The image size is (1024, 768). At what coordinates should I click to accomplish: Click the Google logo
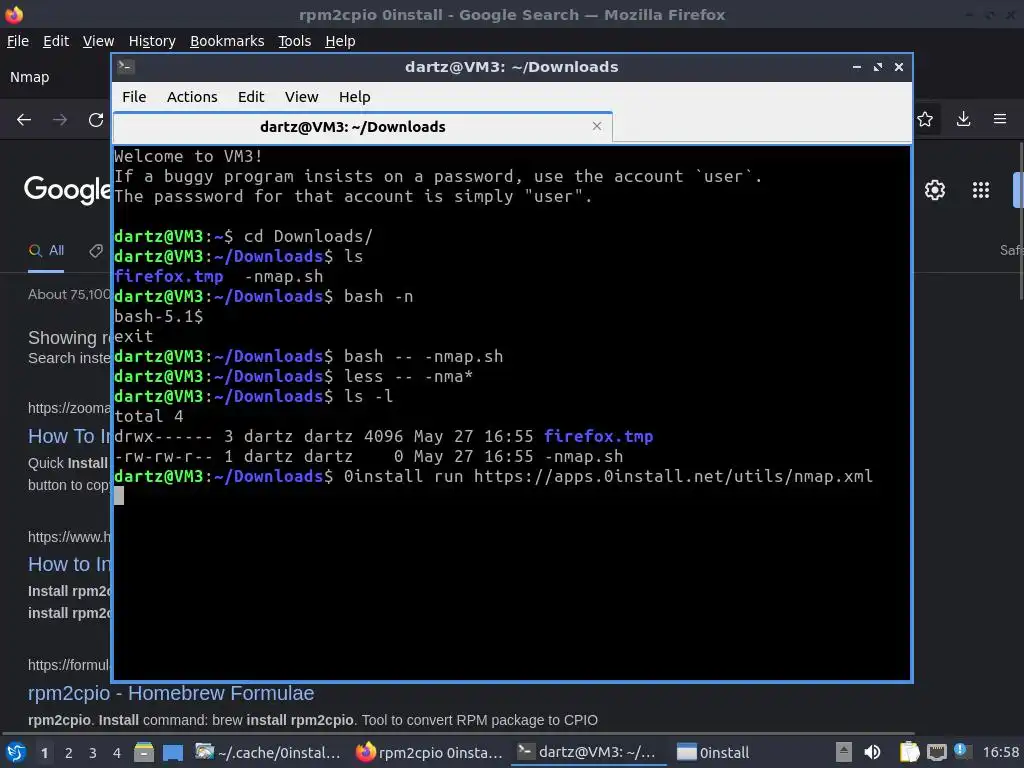coord(67,190)
